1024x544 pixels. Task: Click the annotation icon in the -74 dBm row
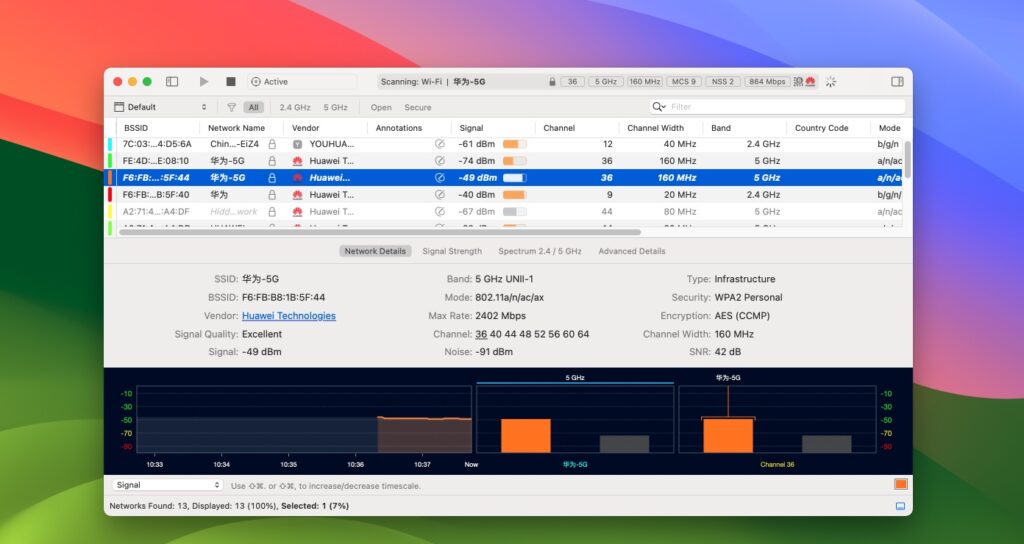(x=440, y=161)
